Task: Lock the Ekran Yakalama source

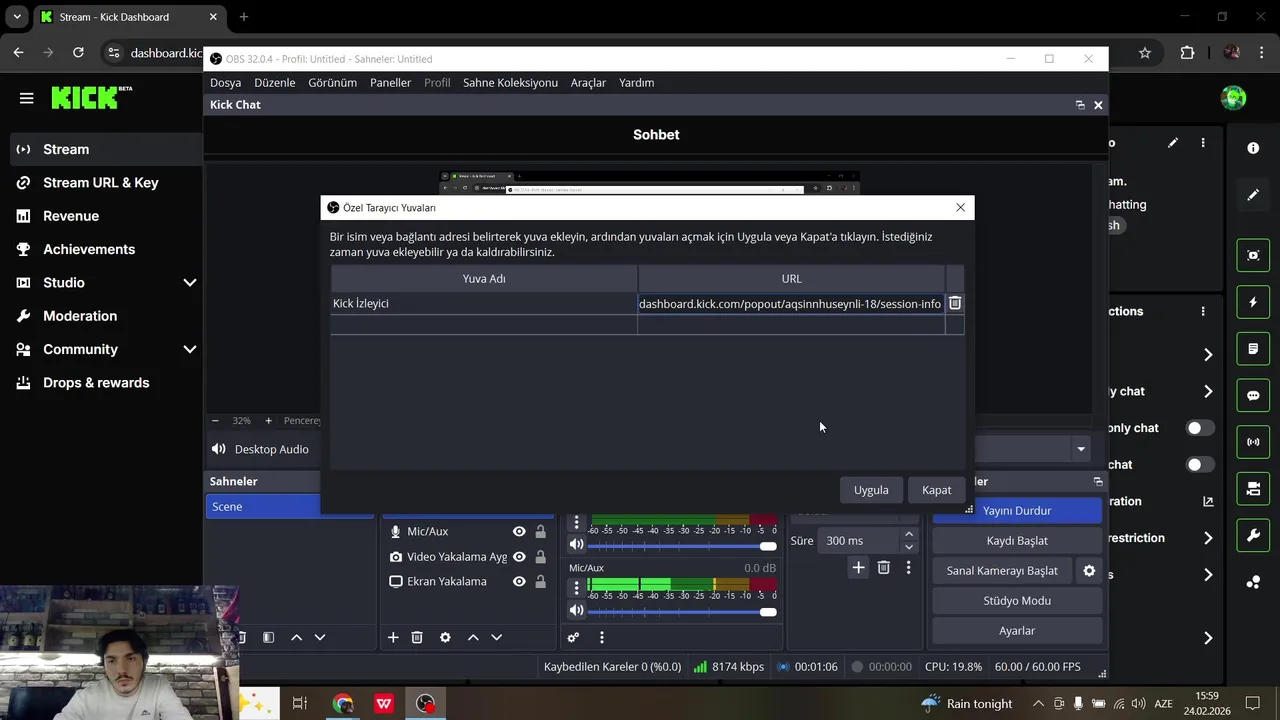Action: click(x=541, y=581)
